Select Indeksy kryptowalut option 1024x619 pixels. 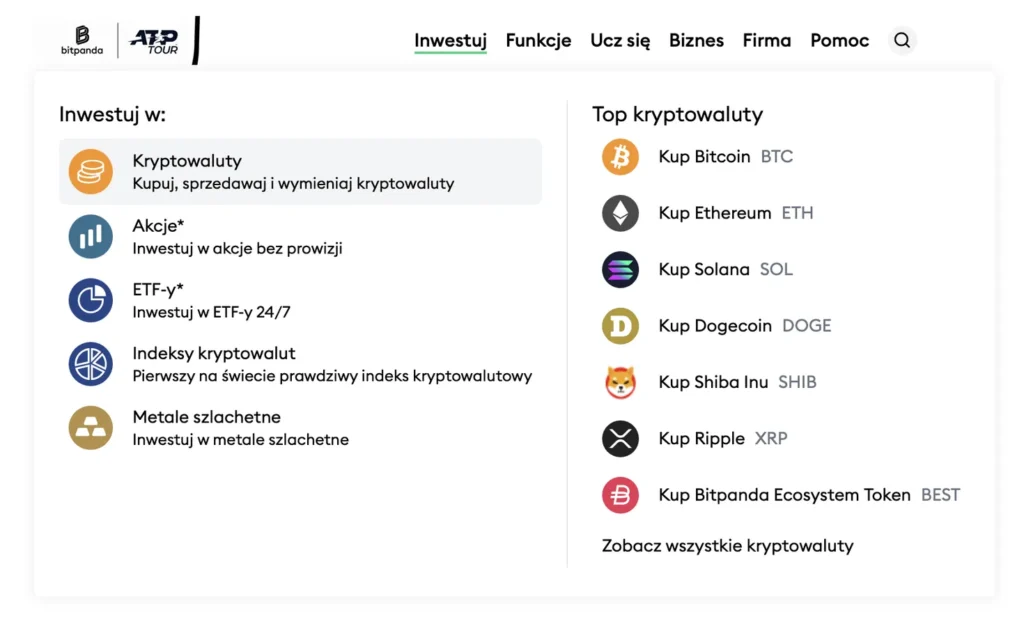click(214, 354)
